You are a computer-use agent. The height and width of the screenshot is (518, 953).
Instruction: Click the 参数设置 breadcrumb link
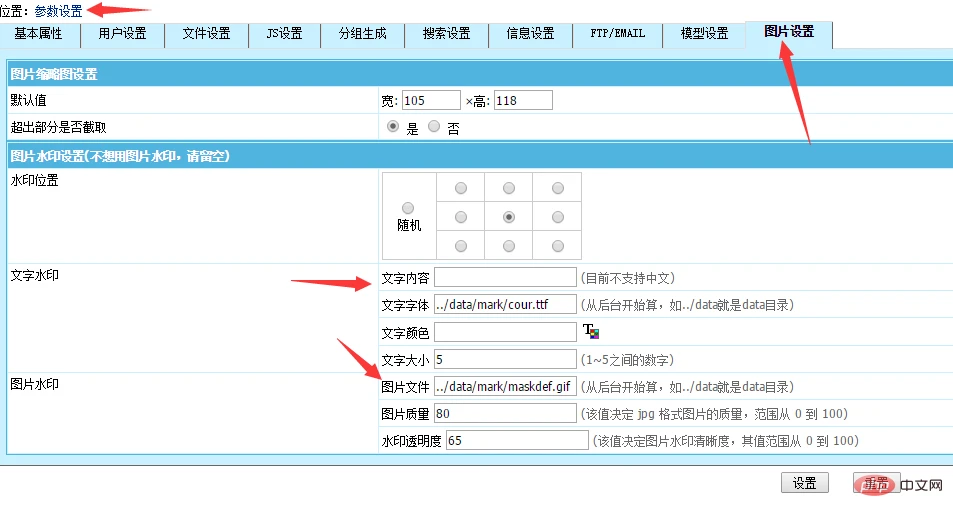pyautogui.click(x=58, y=11)
